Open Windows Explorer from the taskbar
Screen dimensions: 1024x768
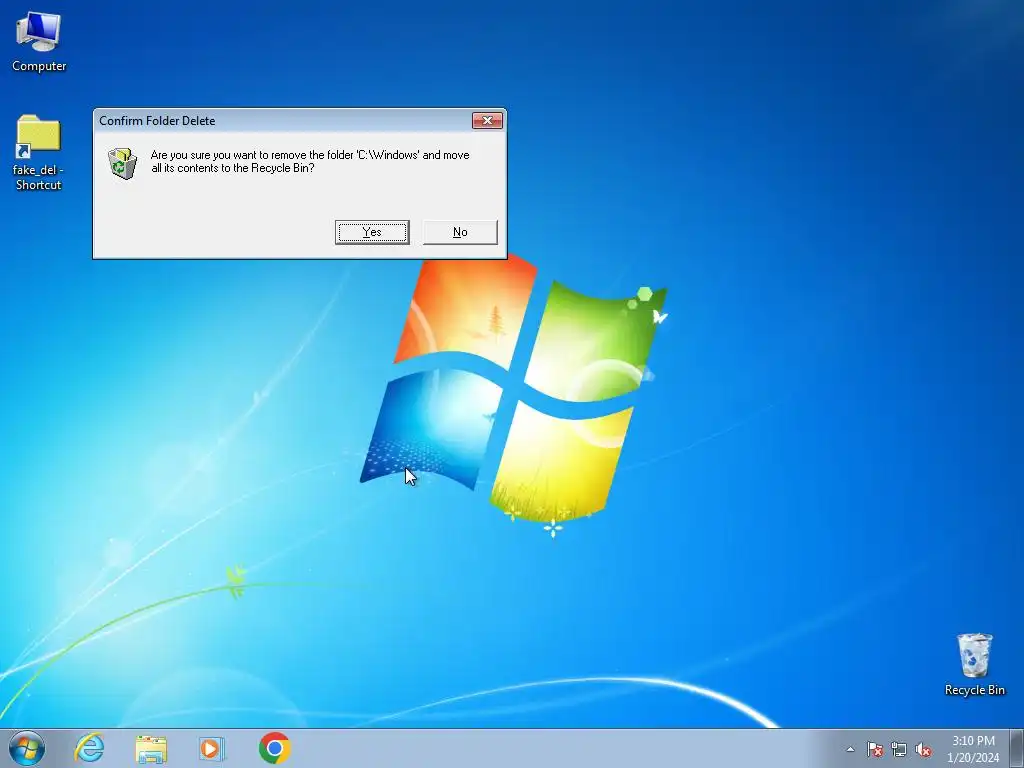pos(151,749)
